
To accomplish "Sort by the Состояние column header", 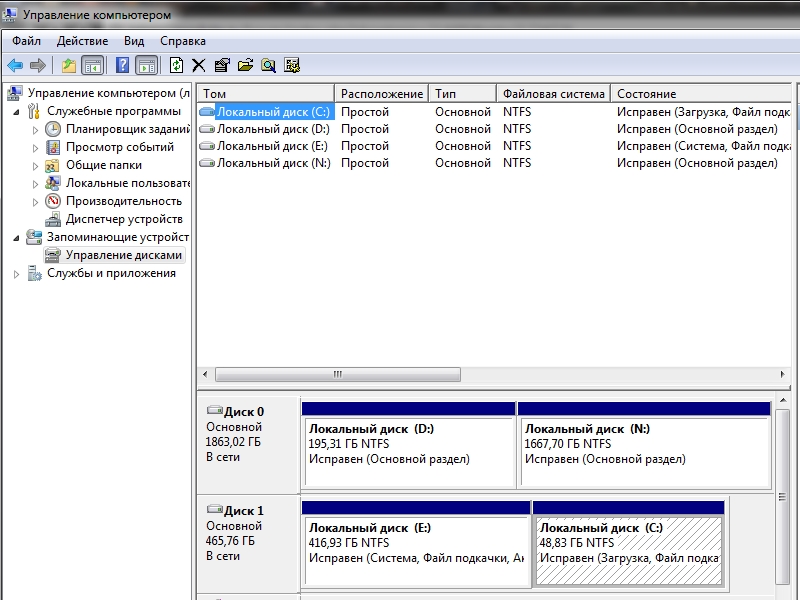I will [x=702, y=94].
